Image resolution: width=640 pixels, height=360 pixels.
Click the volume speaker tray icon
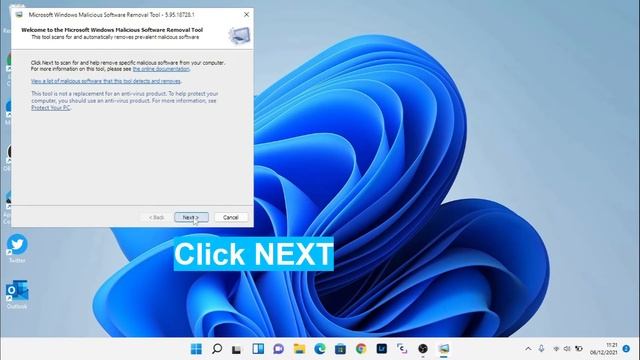tap(567, 349)
